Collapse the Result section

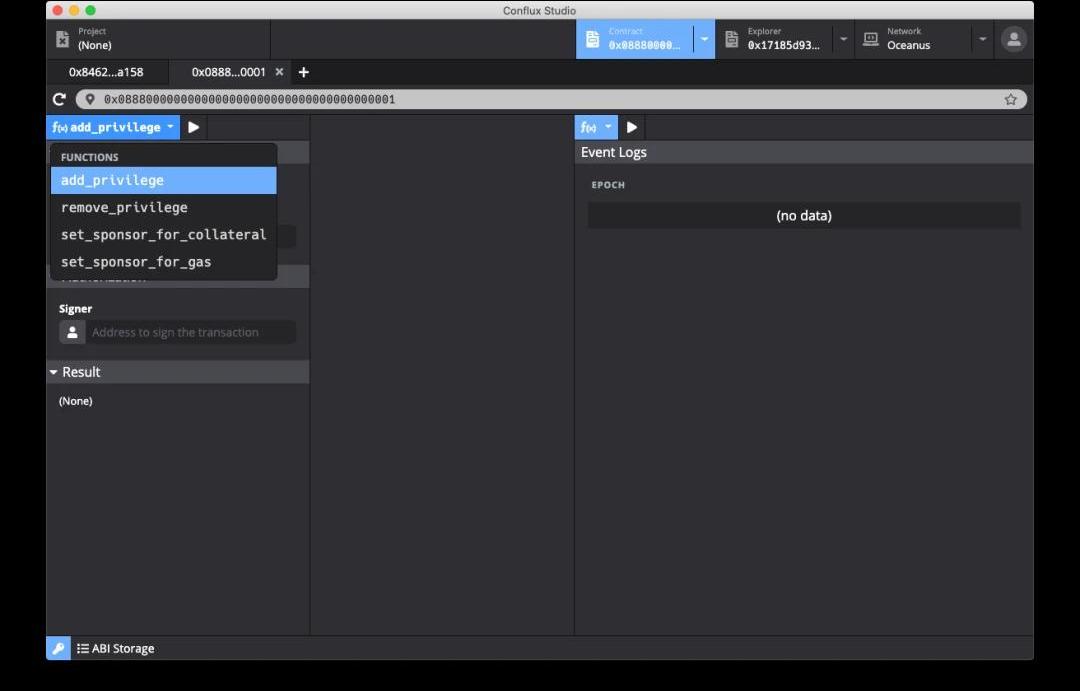[x=54, y=372]
